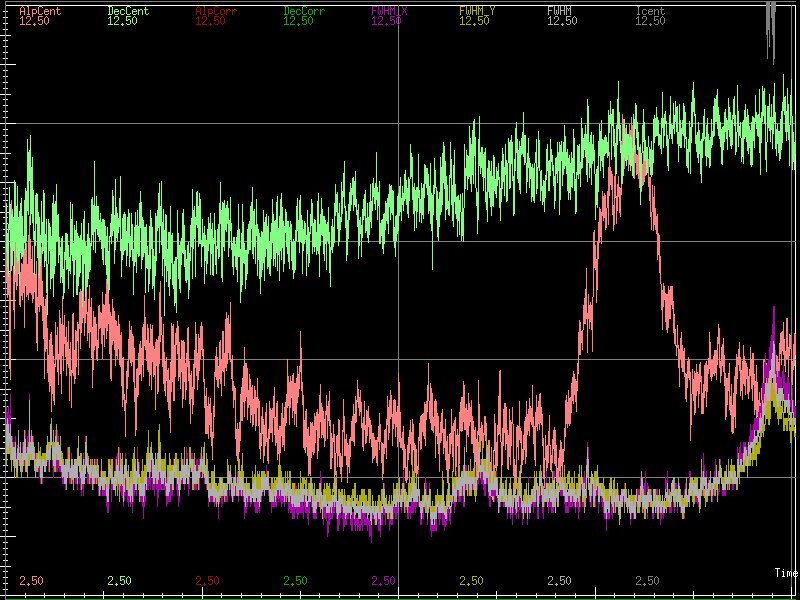Click the AlpCorr trace label

tap(216, 11)
